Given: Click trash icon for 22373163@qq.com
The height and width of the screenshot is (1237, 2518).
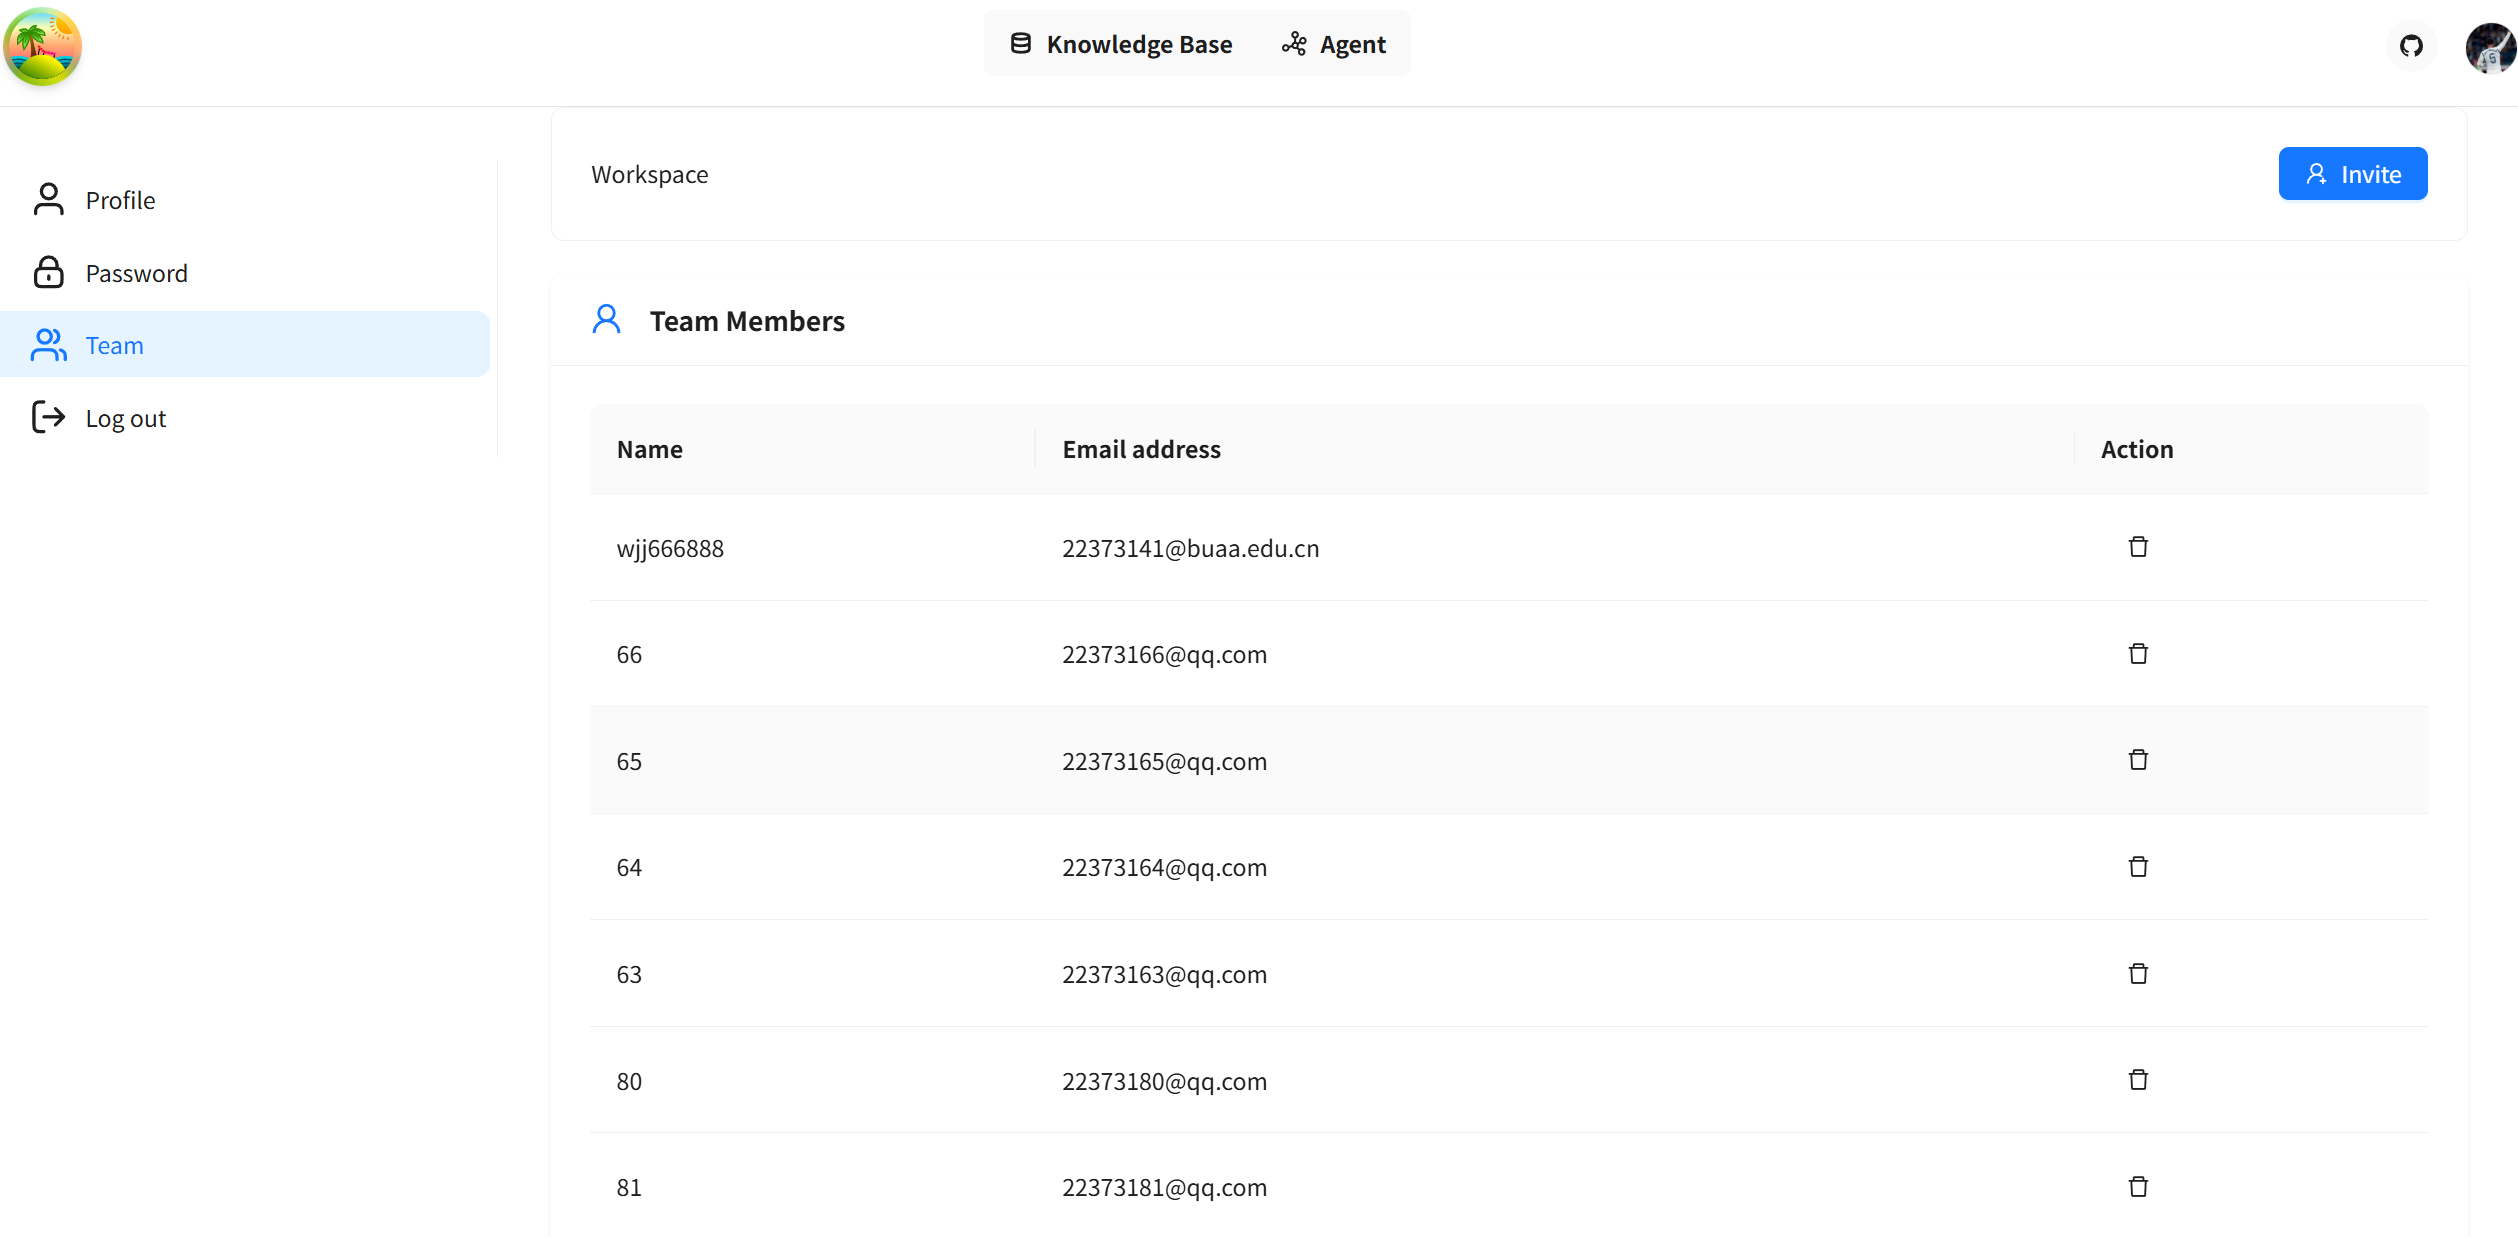Looking at the screenshot, I should (x=2138, y=974).
